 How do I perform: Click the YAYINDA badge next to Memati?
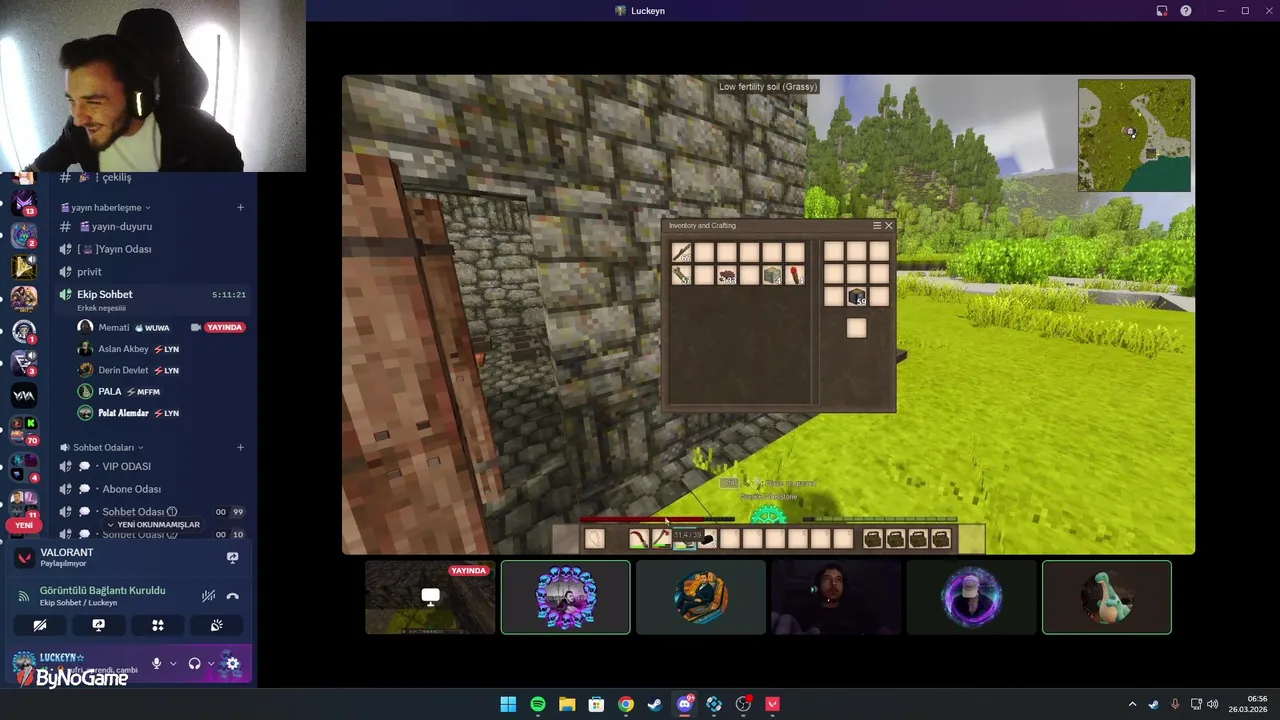pyautogui.click(x=225, y=327)
